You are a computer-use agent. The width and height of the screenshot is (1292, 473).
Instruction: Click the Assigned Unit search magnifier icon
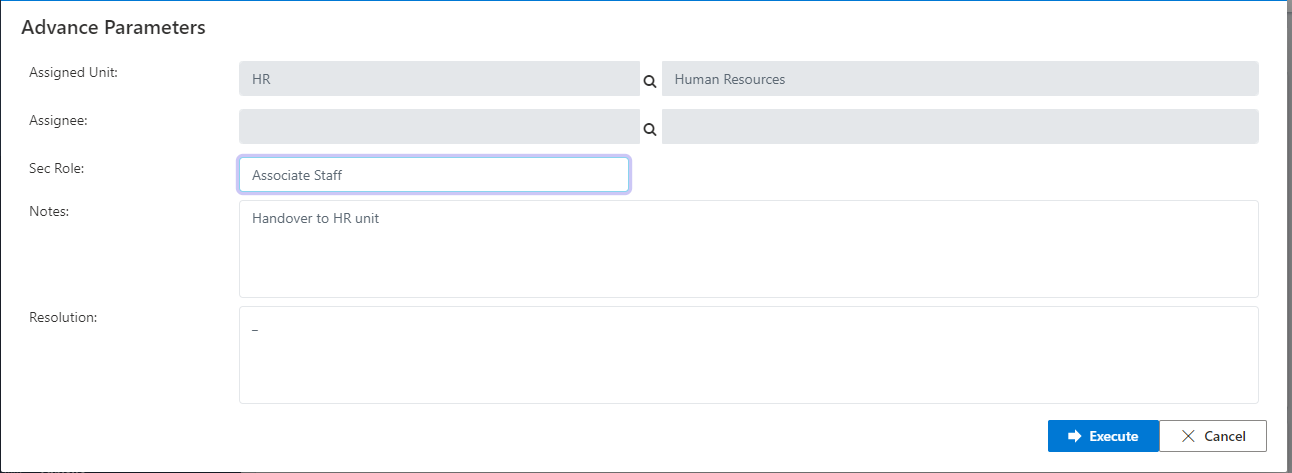coord(649,81)
